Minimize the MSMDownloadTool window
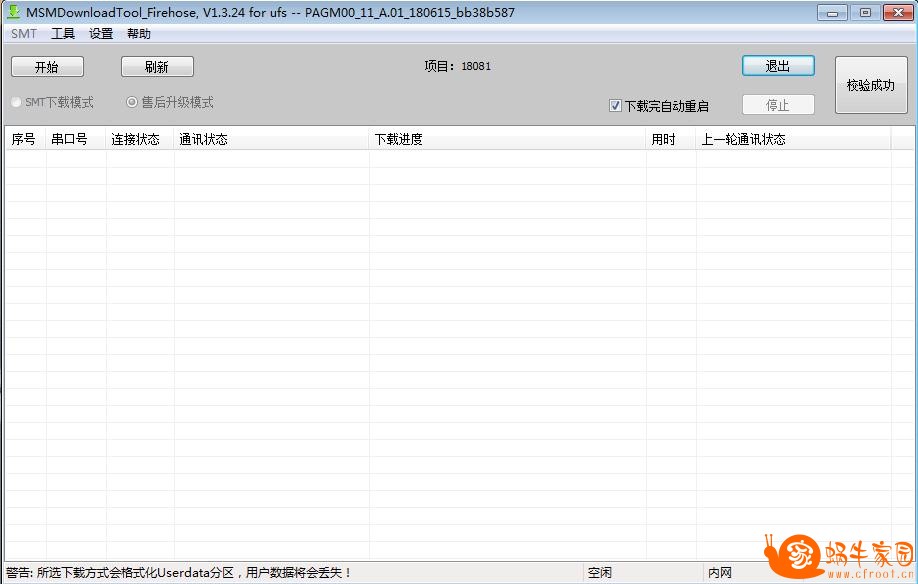Image resolution: width=918 pixels, height=584 pixels. pos(832,12)
